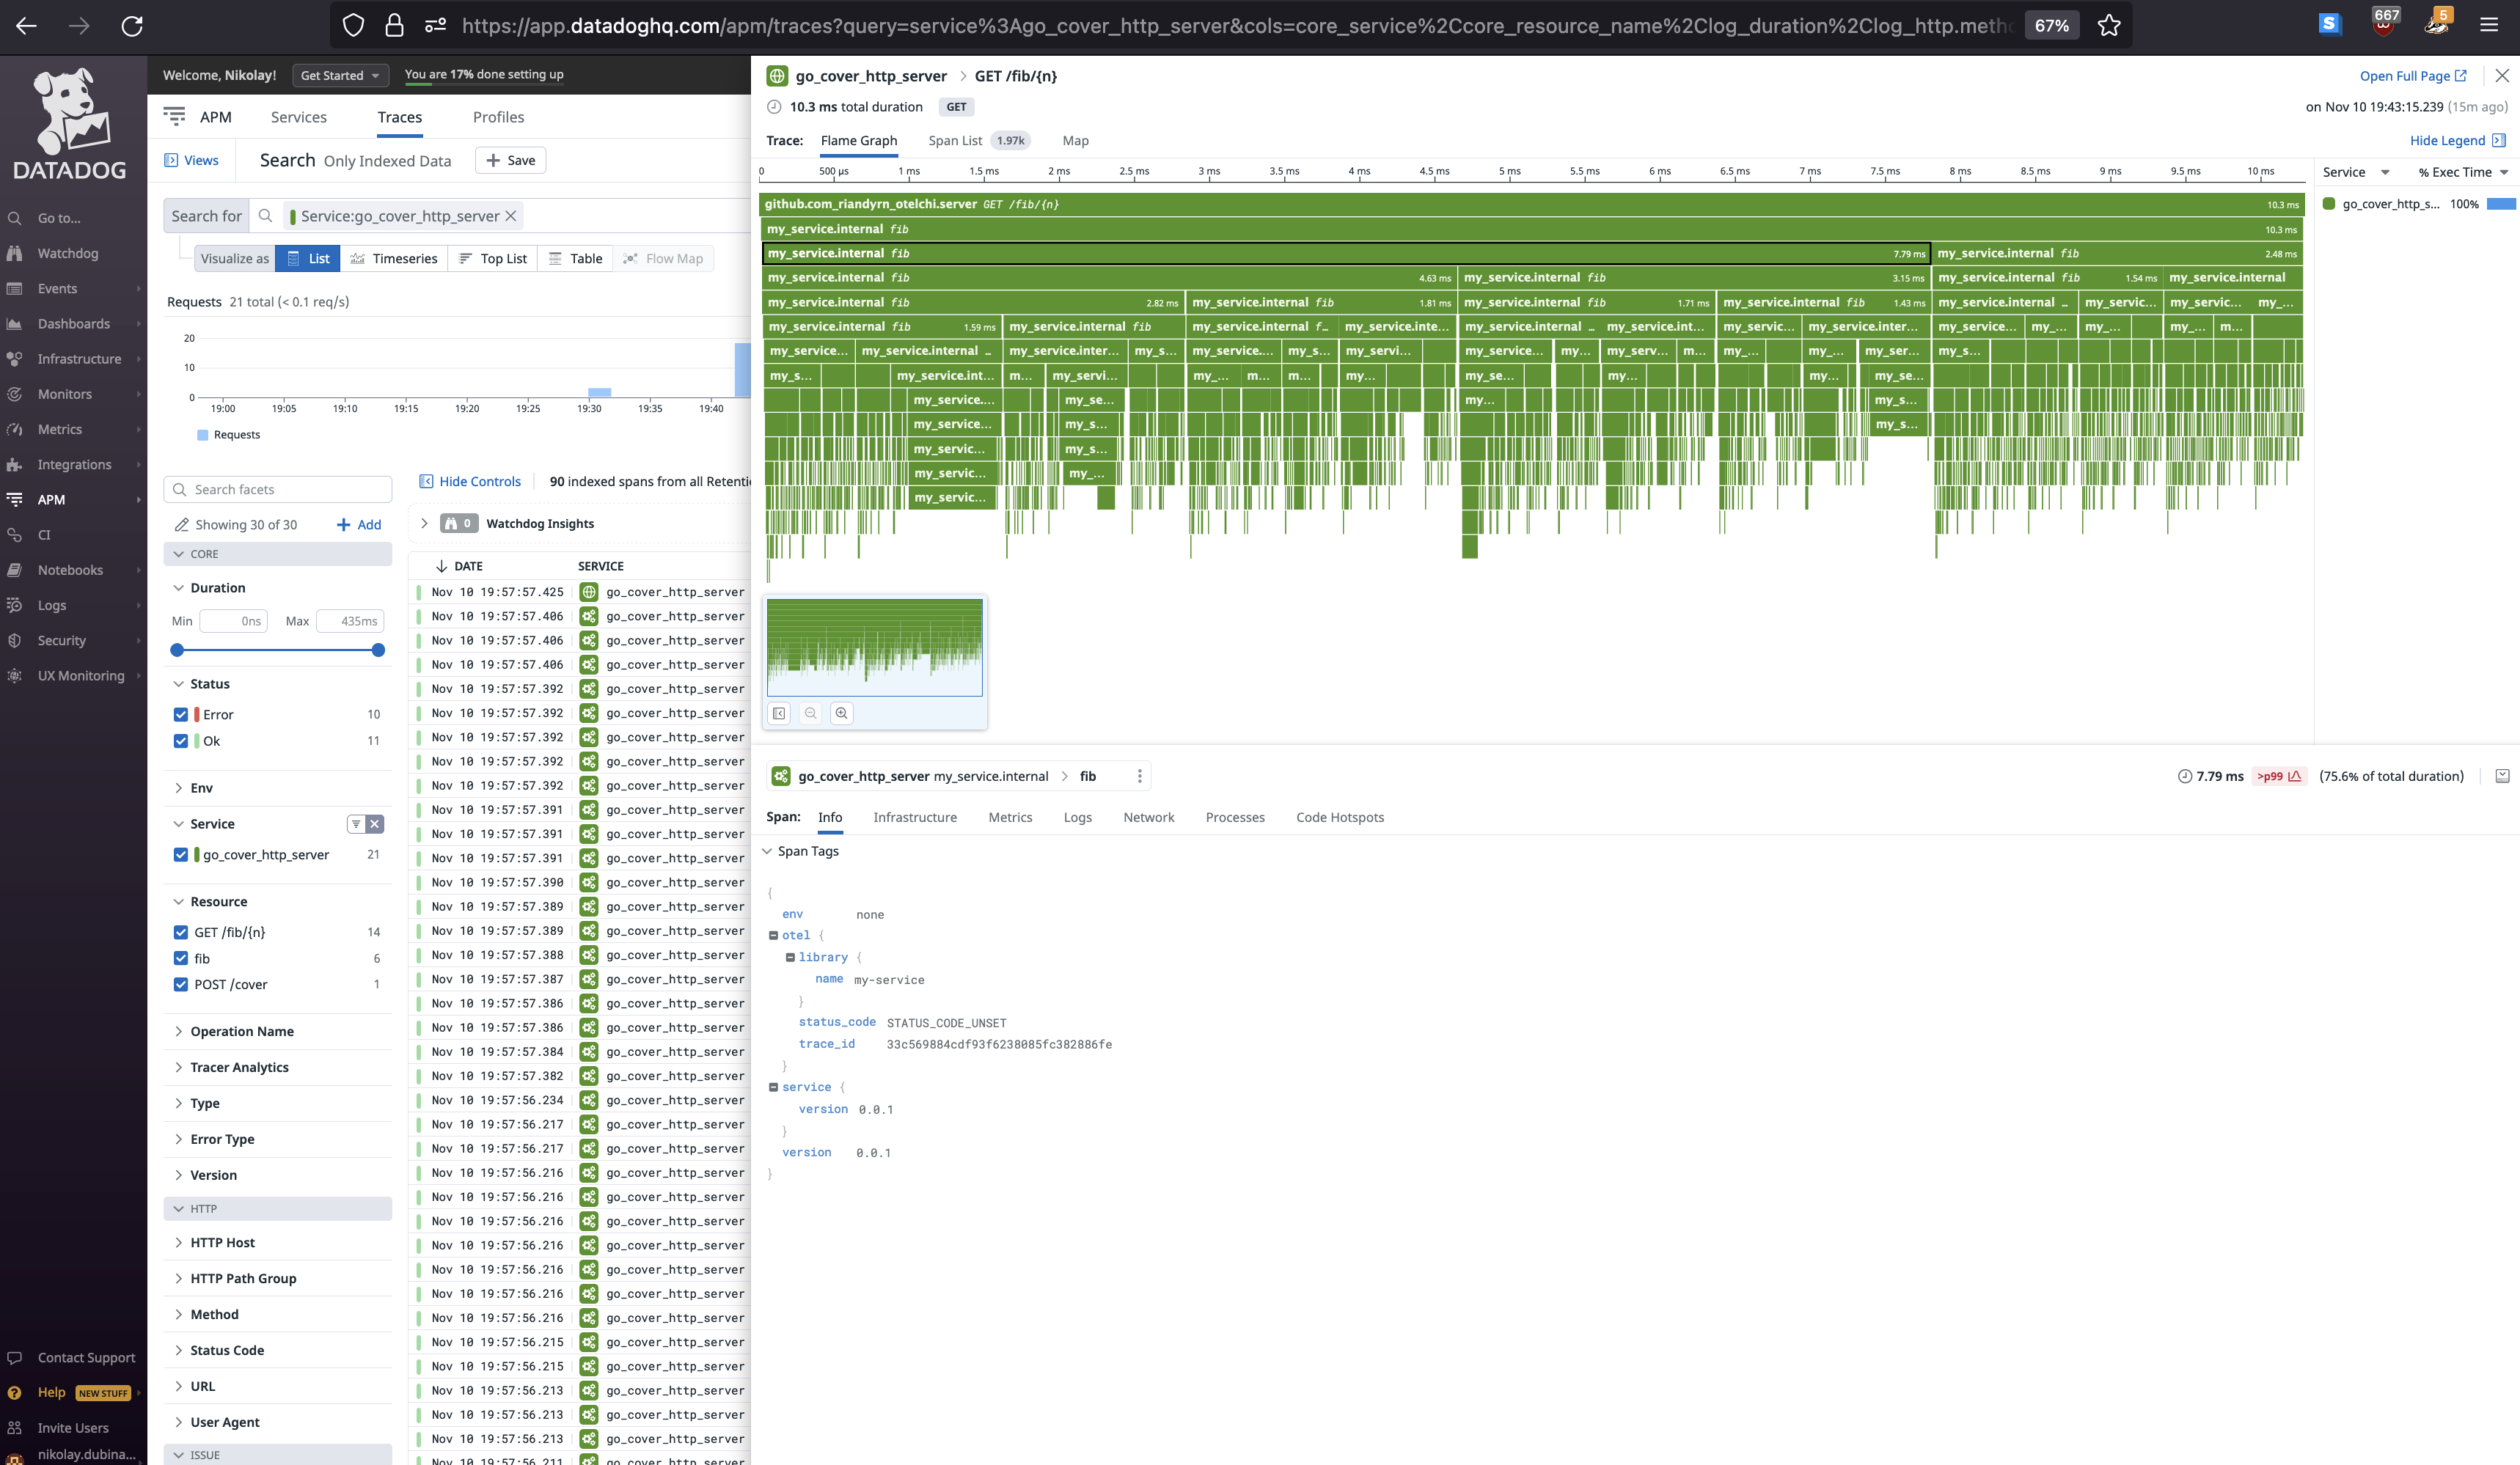The image size is (2520, 1465).
Task: Click the browser reload icon
Action: pyautogui.click(x=132, y=25)
